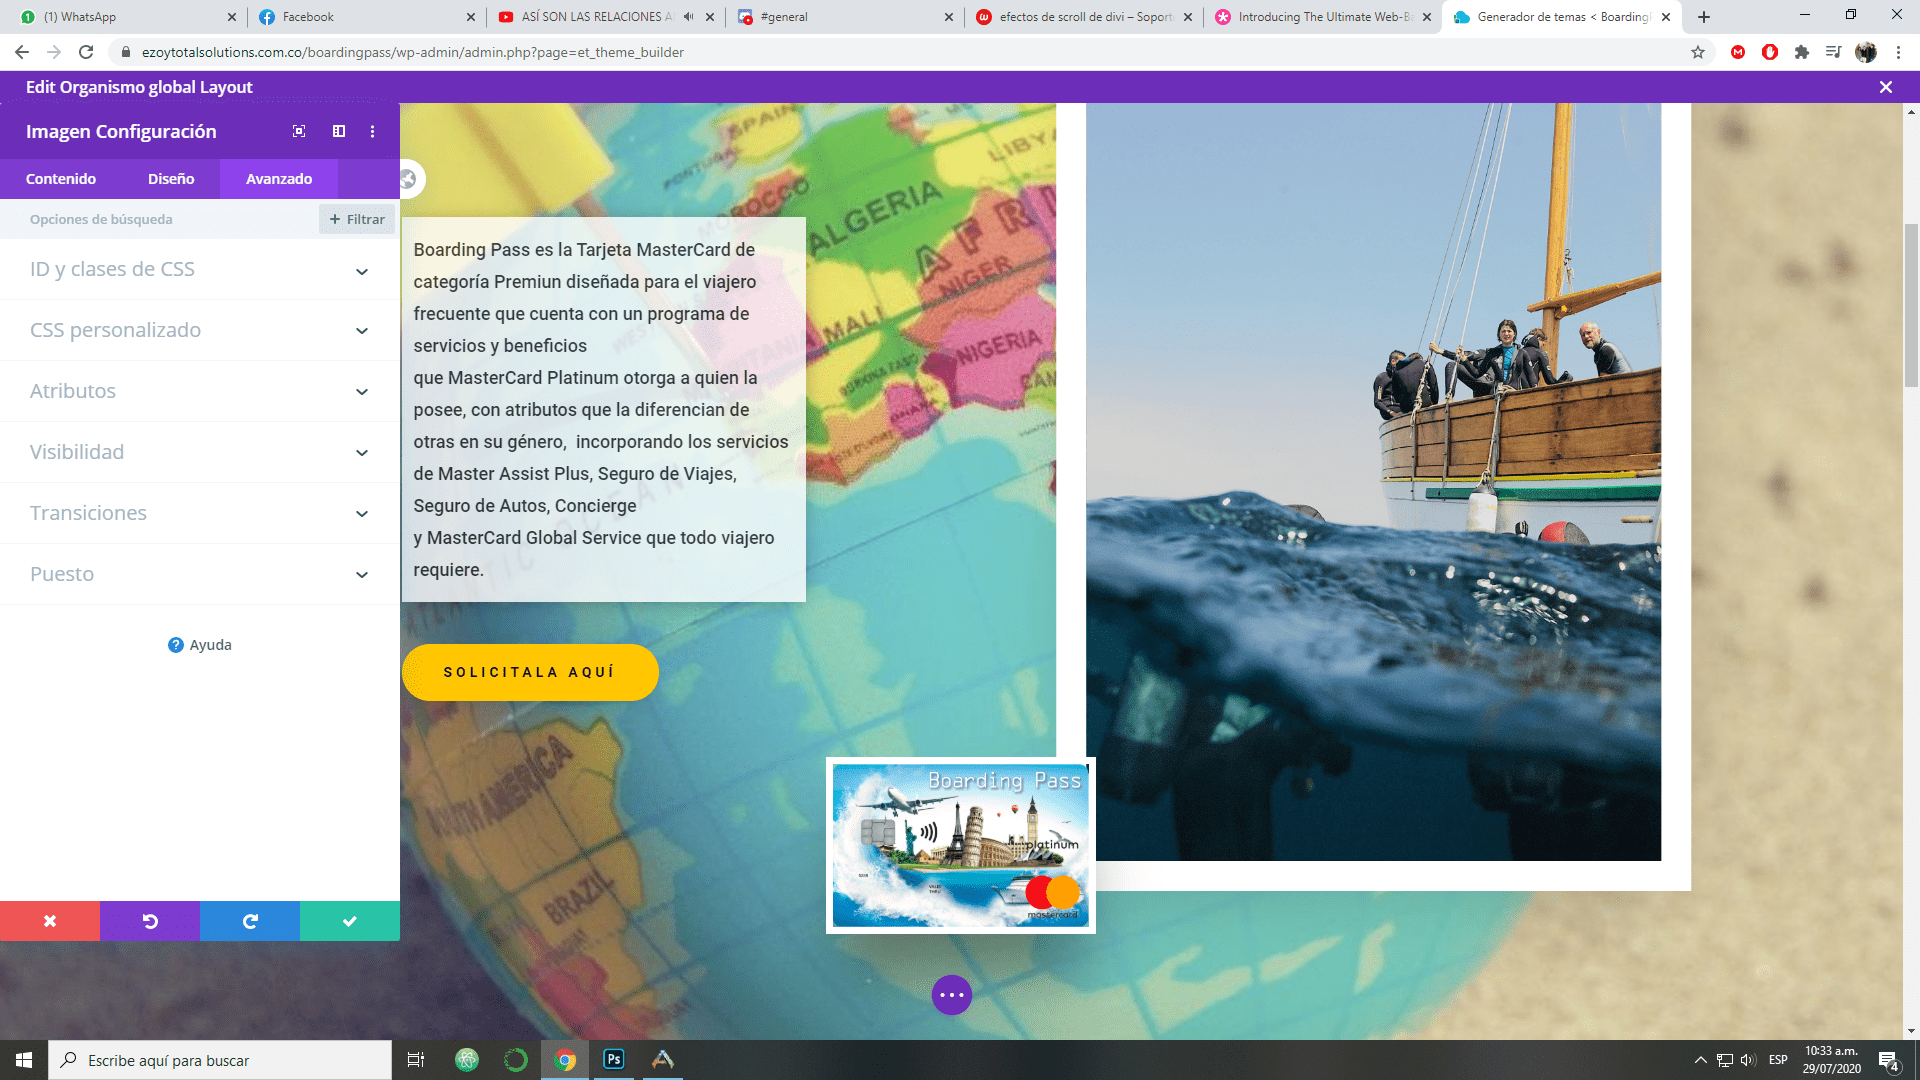Click the browser back arrow

(x=22, y=52)
